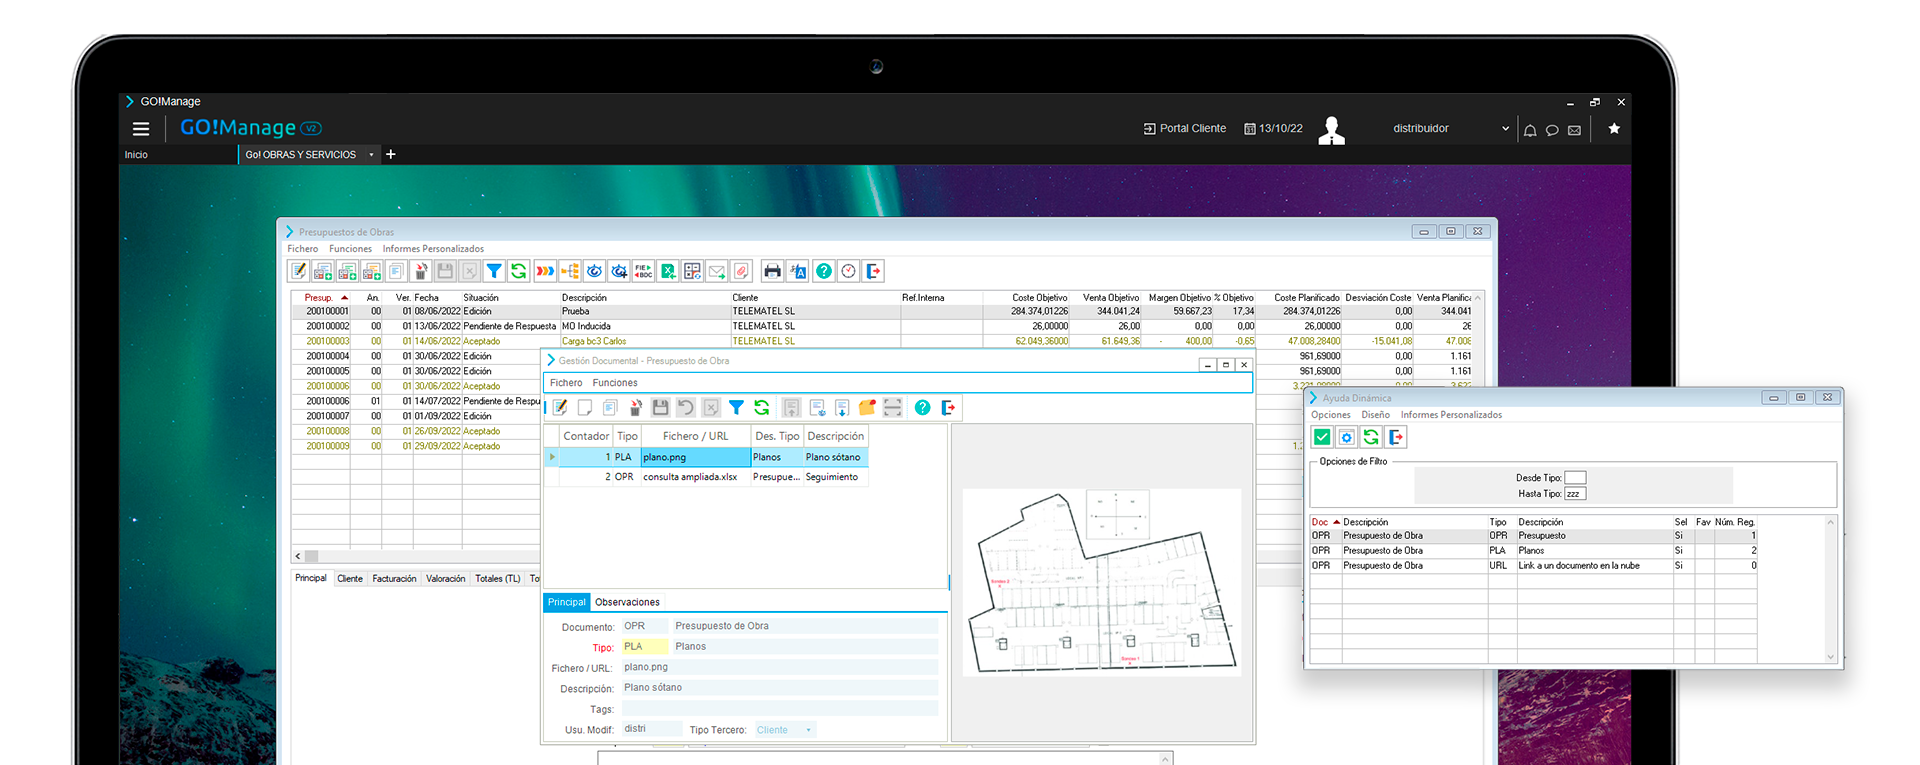This screenshot has width=1920, height=765.
Task: Click the undo arrow in Gestión Documental toolbar
Action: 685,407
